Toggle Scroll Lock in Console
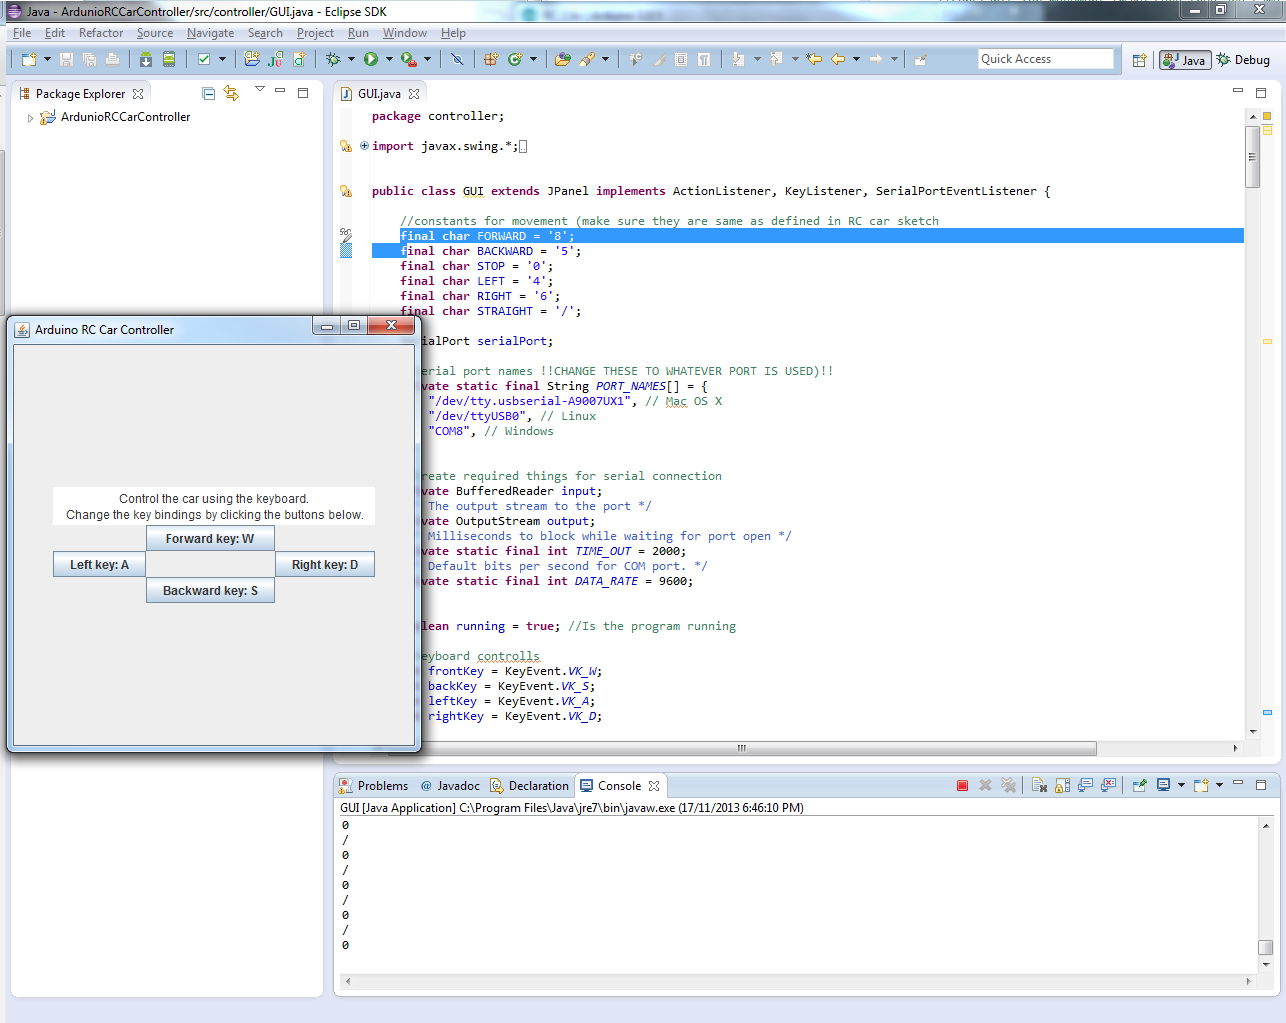This screenshot has width=1286, height=1023. 1062,786
